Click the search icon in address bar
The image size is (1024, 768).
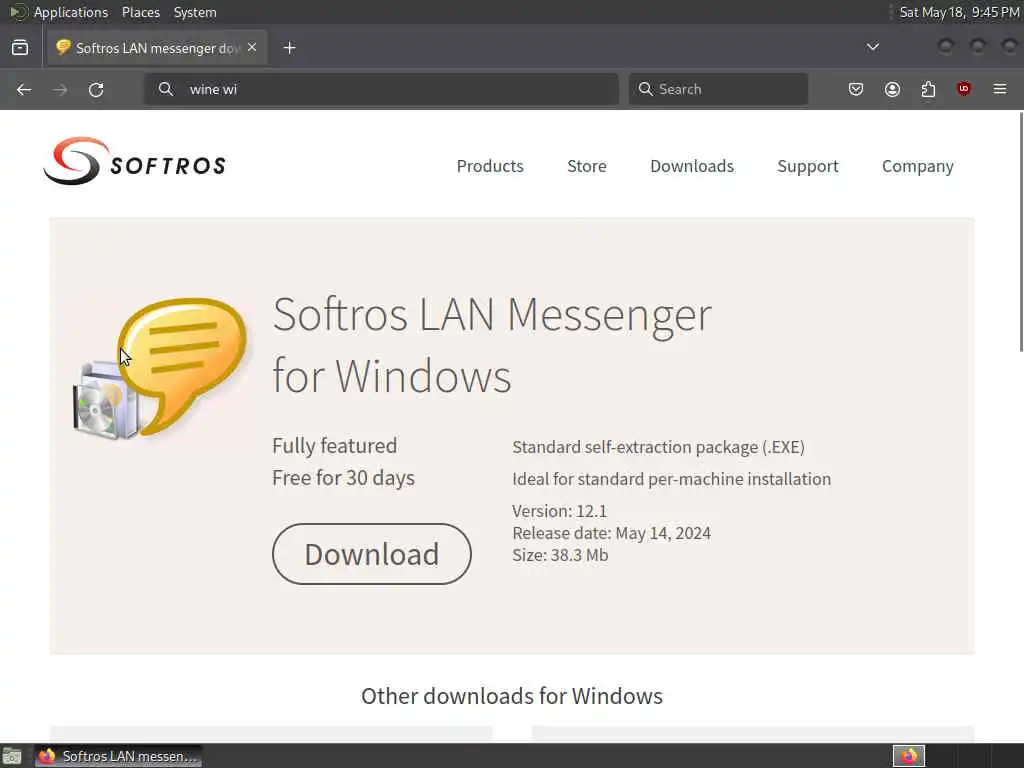pyautogui.click(x=166, y=89)
